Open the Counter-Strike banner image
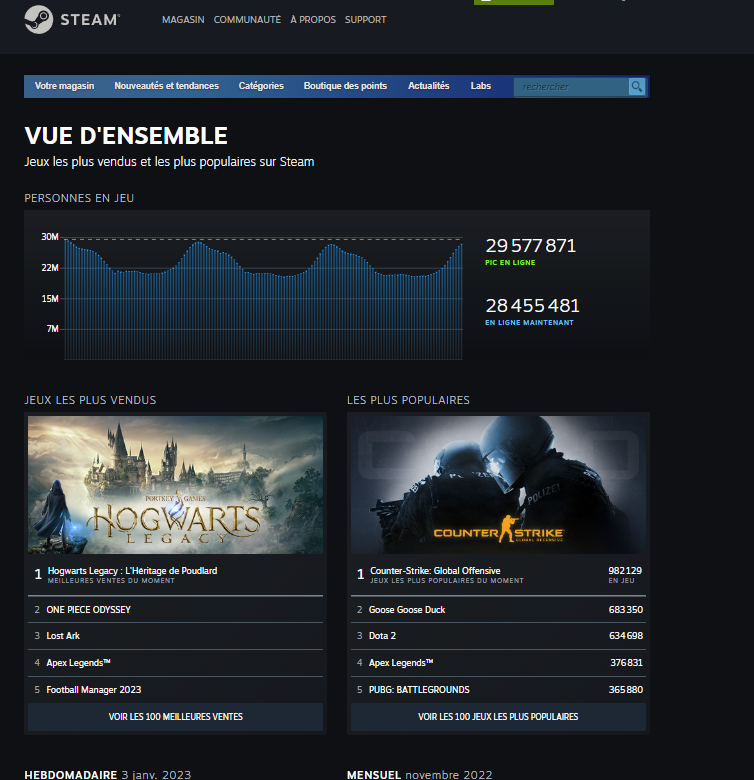The height and width of the screenshot is (780, 754). click(498, 485)
